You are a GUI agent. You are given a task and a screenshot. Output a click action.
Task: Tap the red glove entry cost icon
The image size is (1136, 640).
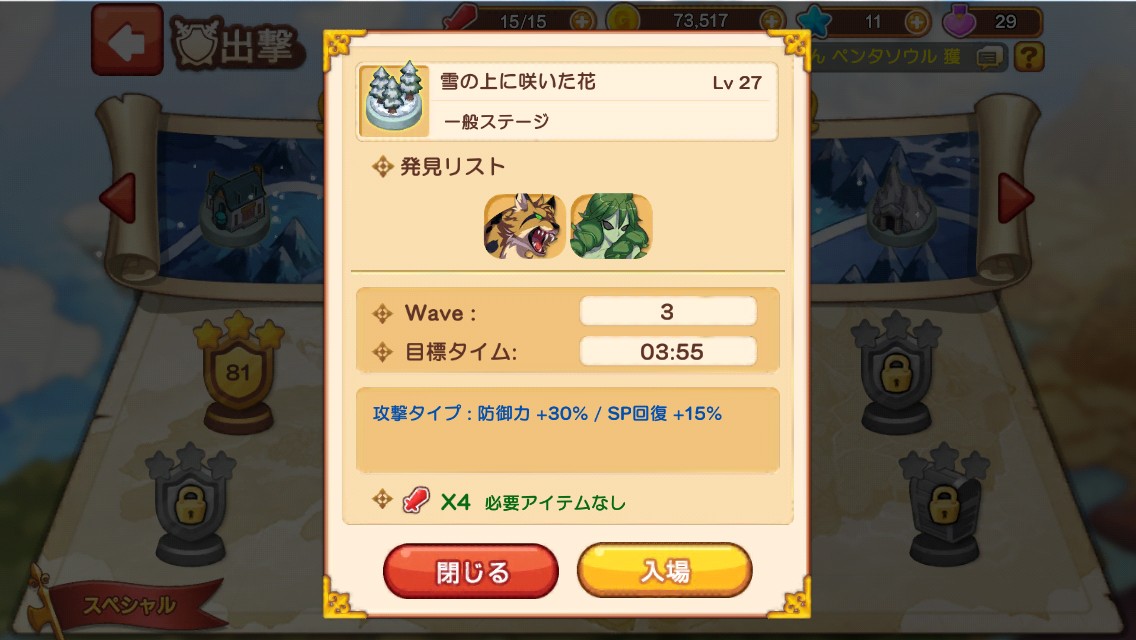(415, 500)
